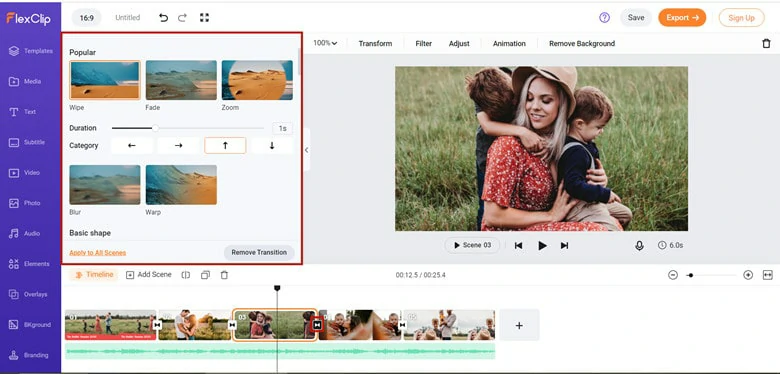Zoom in the timeline
This screenshot has width=780, height=374.
pyautogui.click(x=748, y=275)
